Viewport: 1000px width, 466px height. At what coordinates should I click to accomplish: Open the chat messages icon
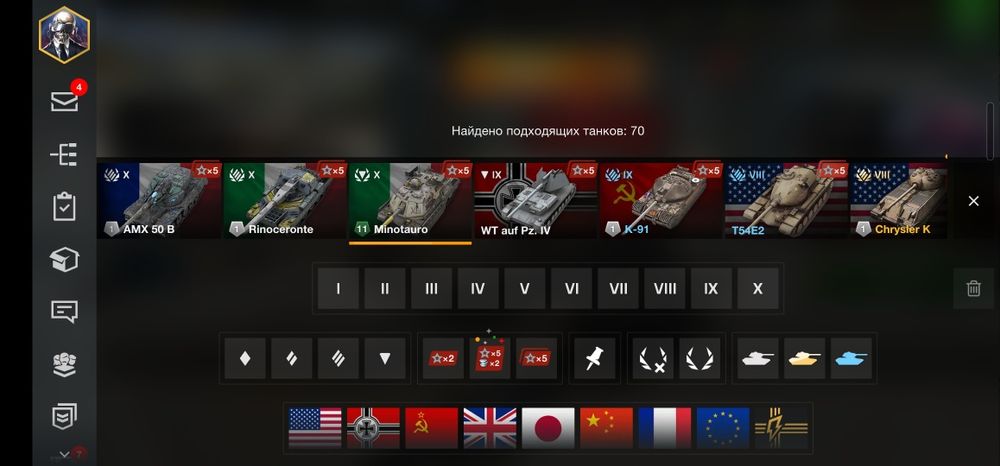click(x=64, y=312)
